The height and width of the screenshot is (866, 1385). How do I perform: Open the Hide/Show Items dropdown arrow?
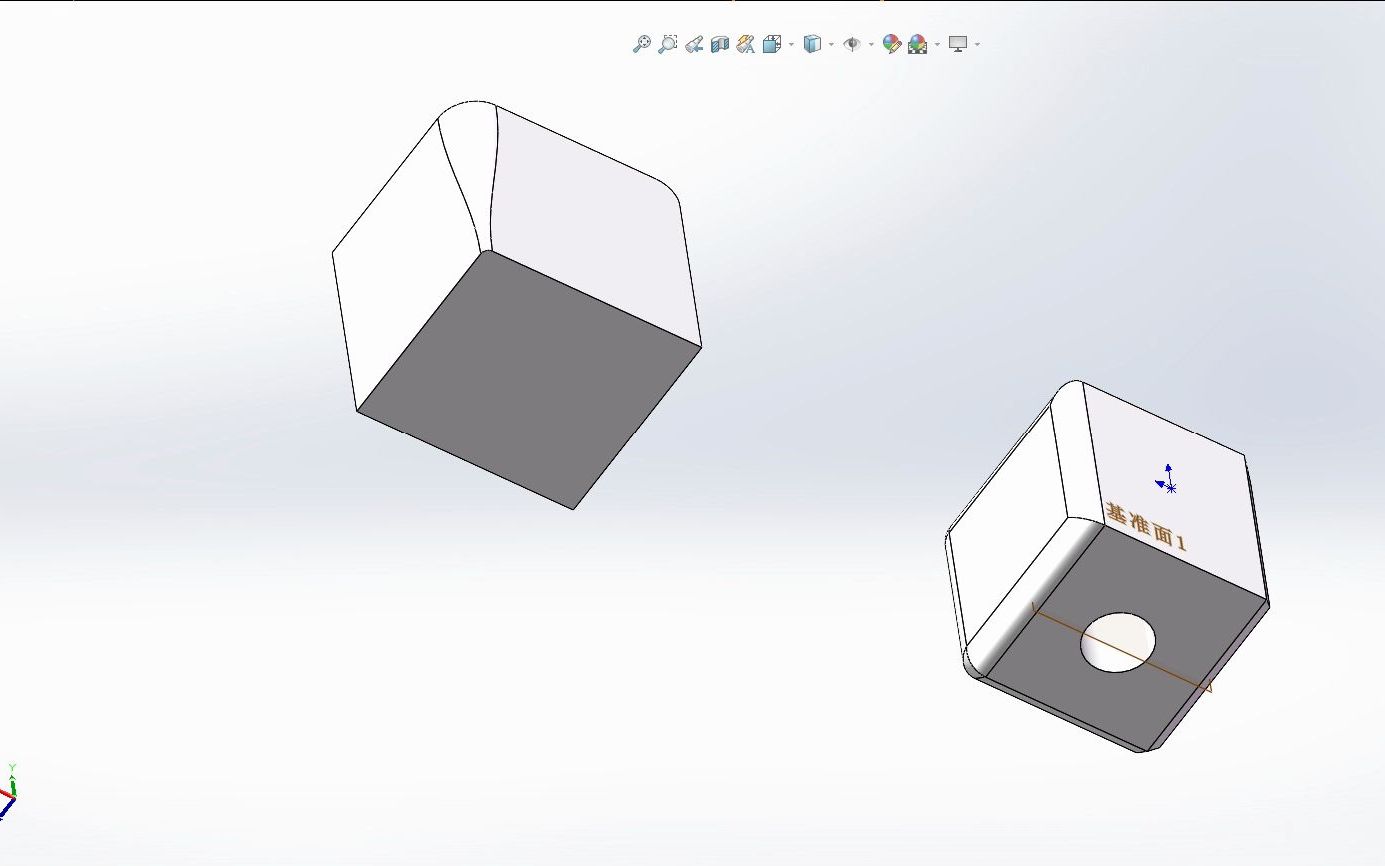point(870,44)
